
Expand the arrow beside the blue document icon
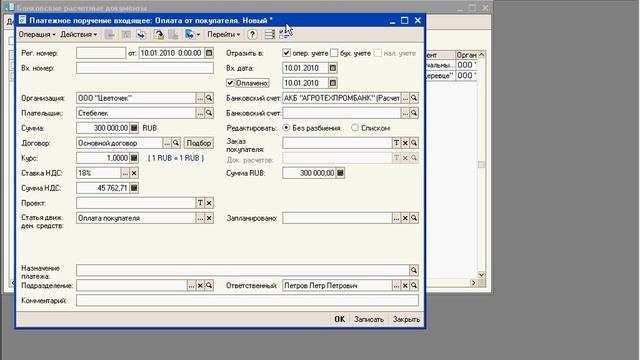tap(198, 35)
